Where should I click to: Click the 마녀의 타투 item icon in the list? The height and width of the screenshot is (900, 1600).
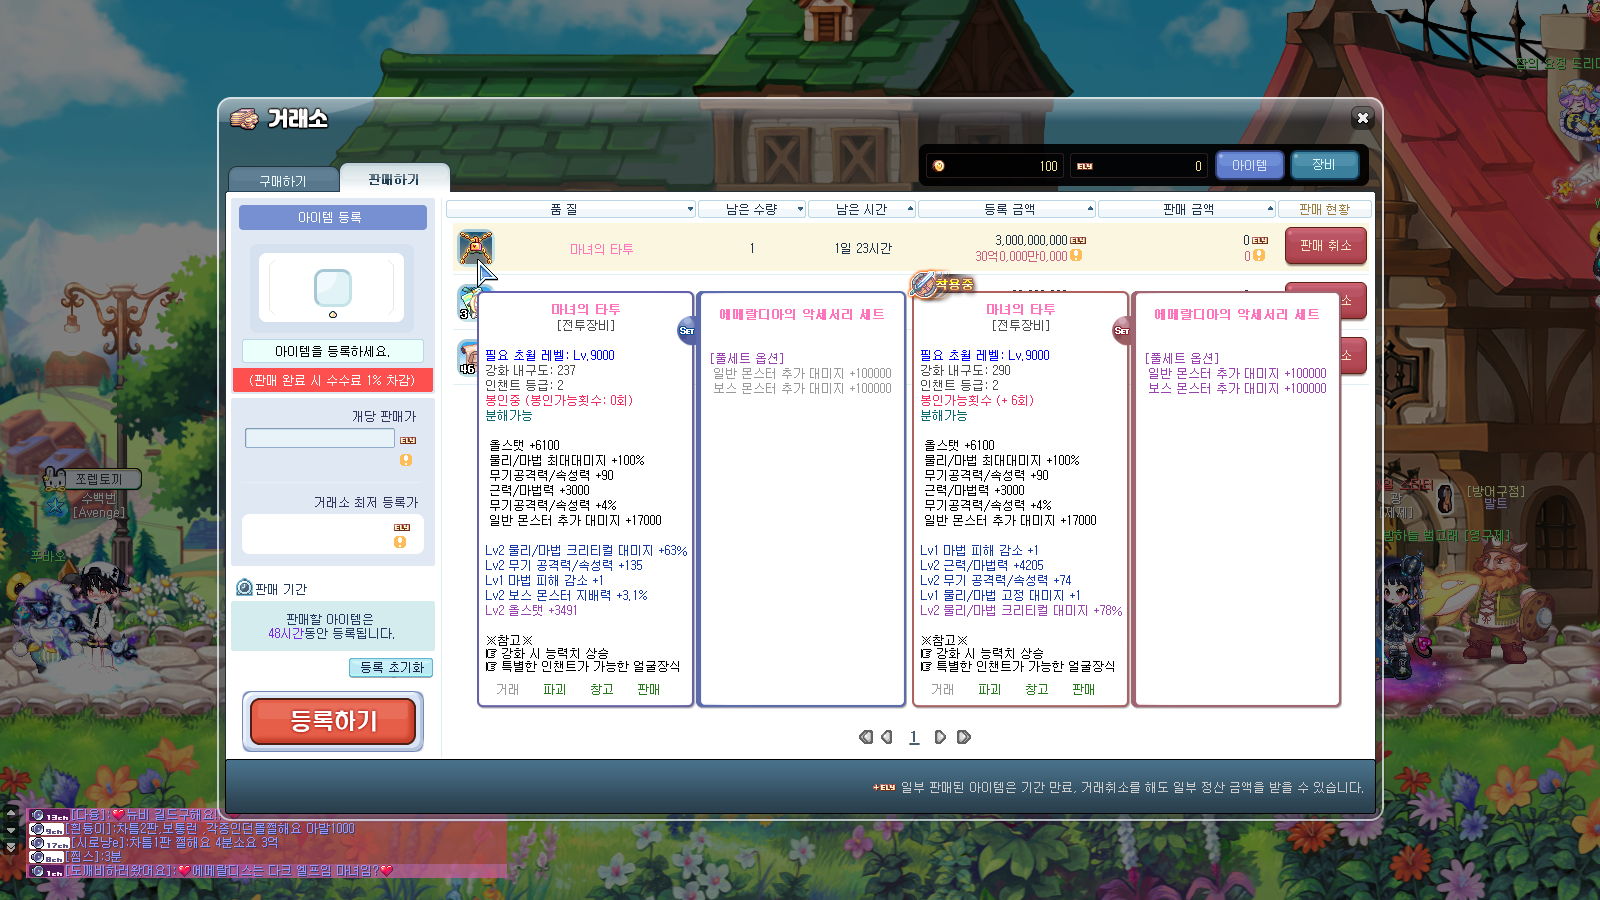[x=475, y=246]
